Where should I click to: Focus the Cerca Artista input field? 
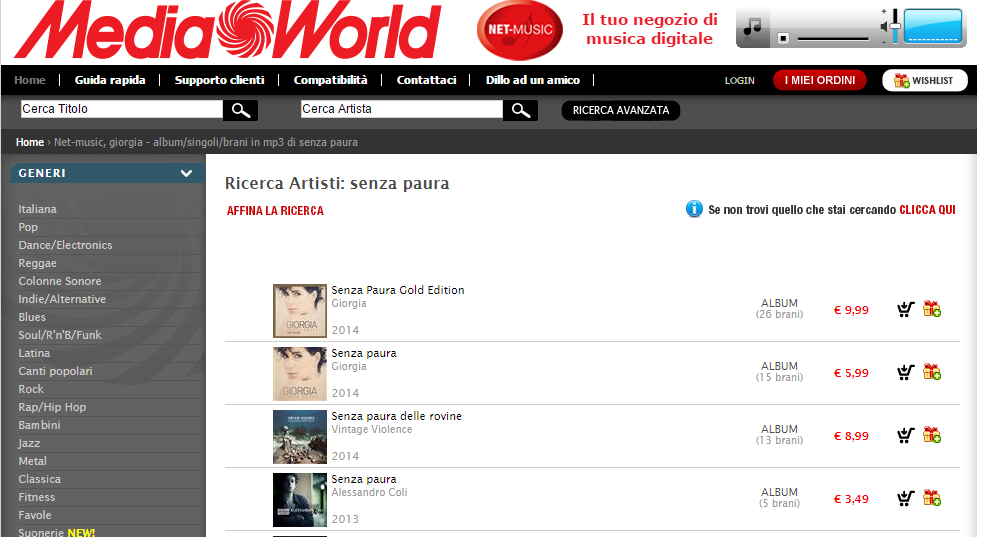point(402,109)
